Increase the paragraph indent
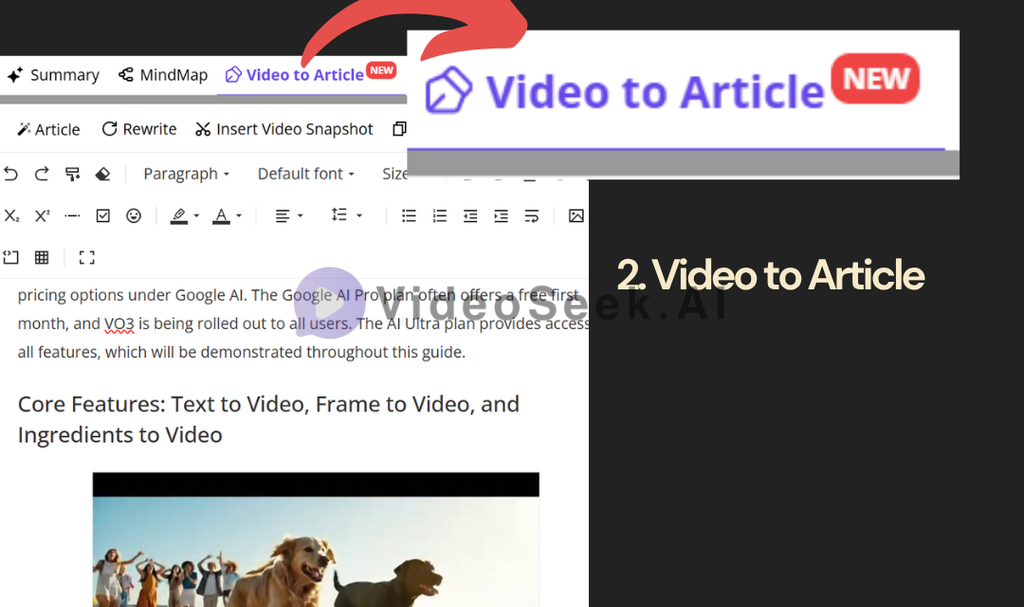1024x607 pixels. click(501, 216)
